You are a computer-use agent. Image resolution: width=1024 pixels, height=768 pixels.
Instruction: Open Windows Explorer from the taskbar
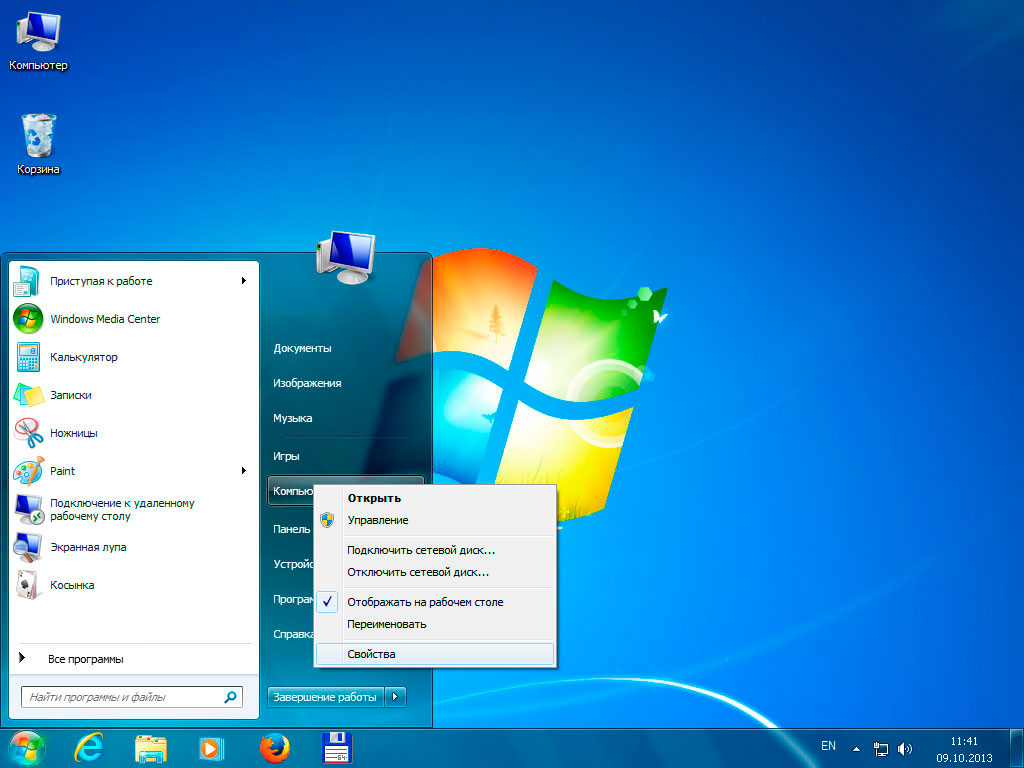click(x=150, y=748)
